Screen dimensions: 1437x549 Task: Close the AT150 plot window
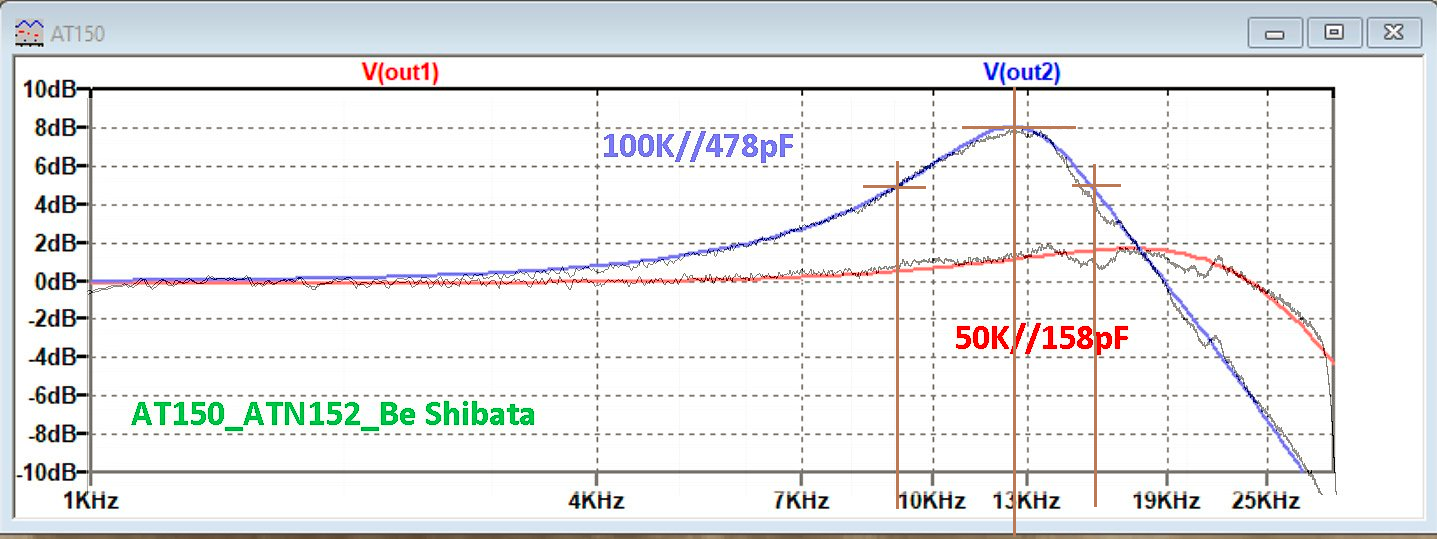1393,33
